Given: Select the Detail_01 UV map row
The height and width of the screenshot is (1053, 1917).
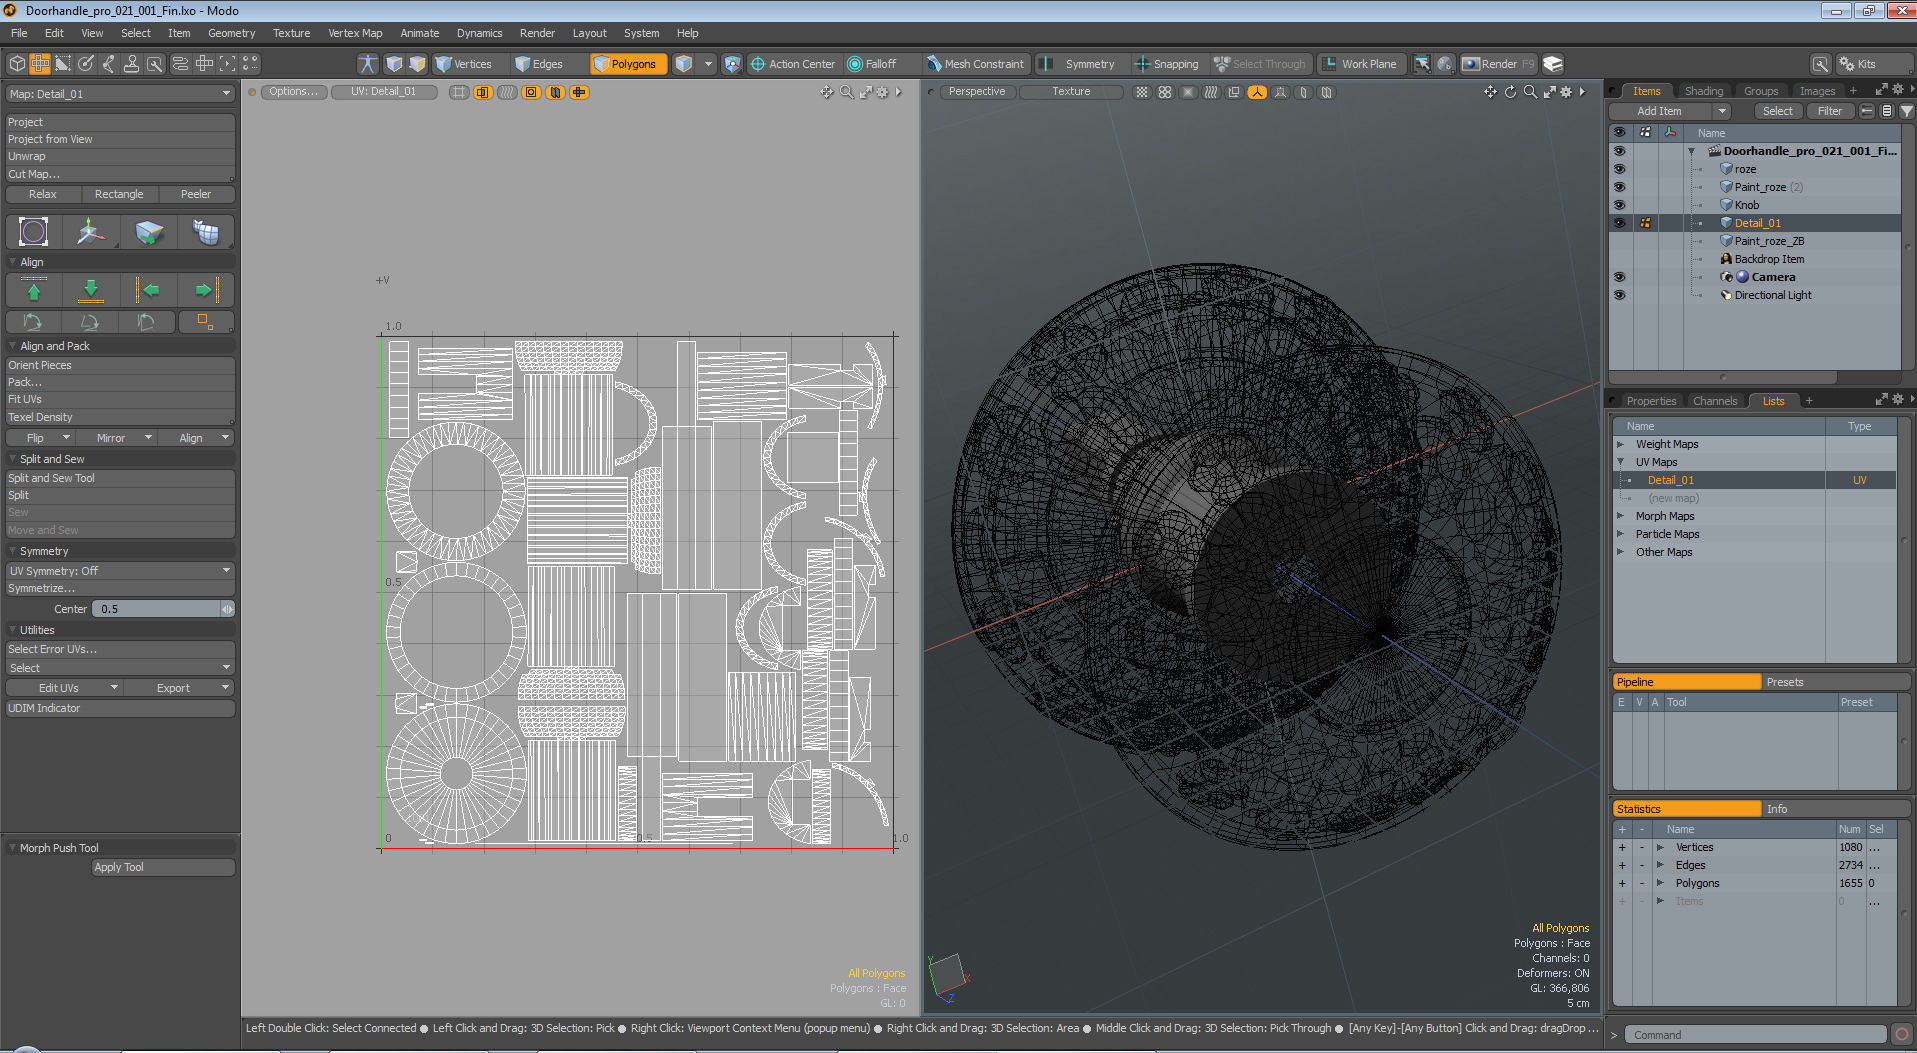Looking at the screenshot, I should 1755,480.
